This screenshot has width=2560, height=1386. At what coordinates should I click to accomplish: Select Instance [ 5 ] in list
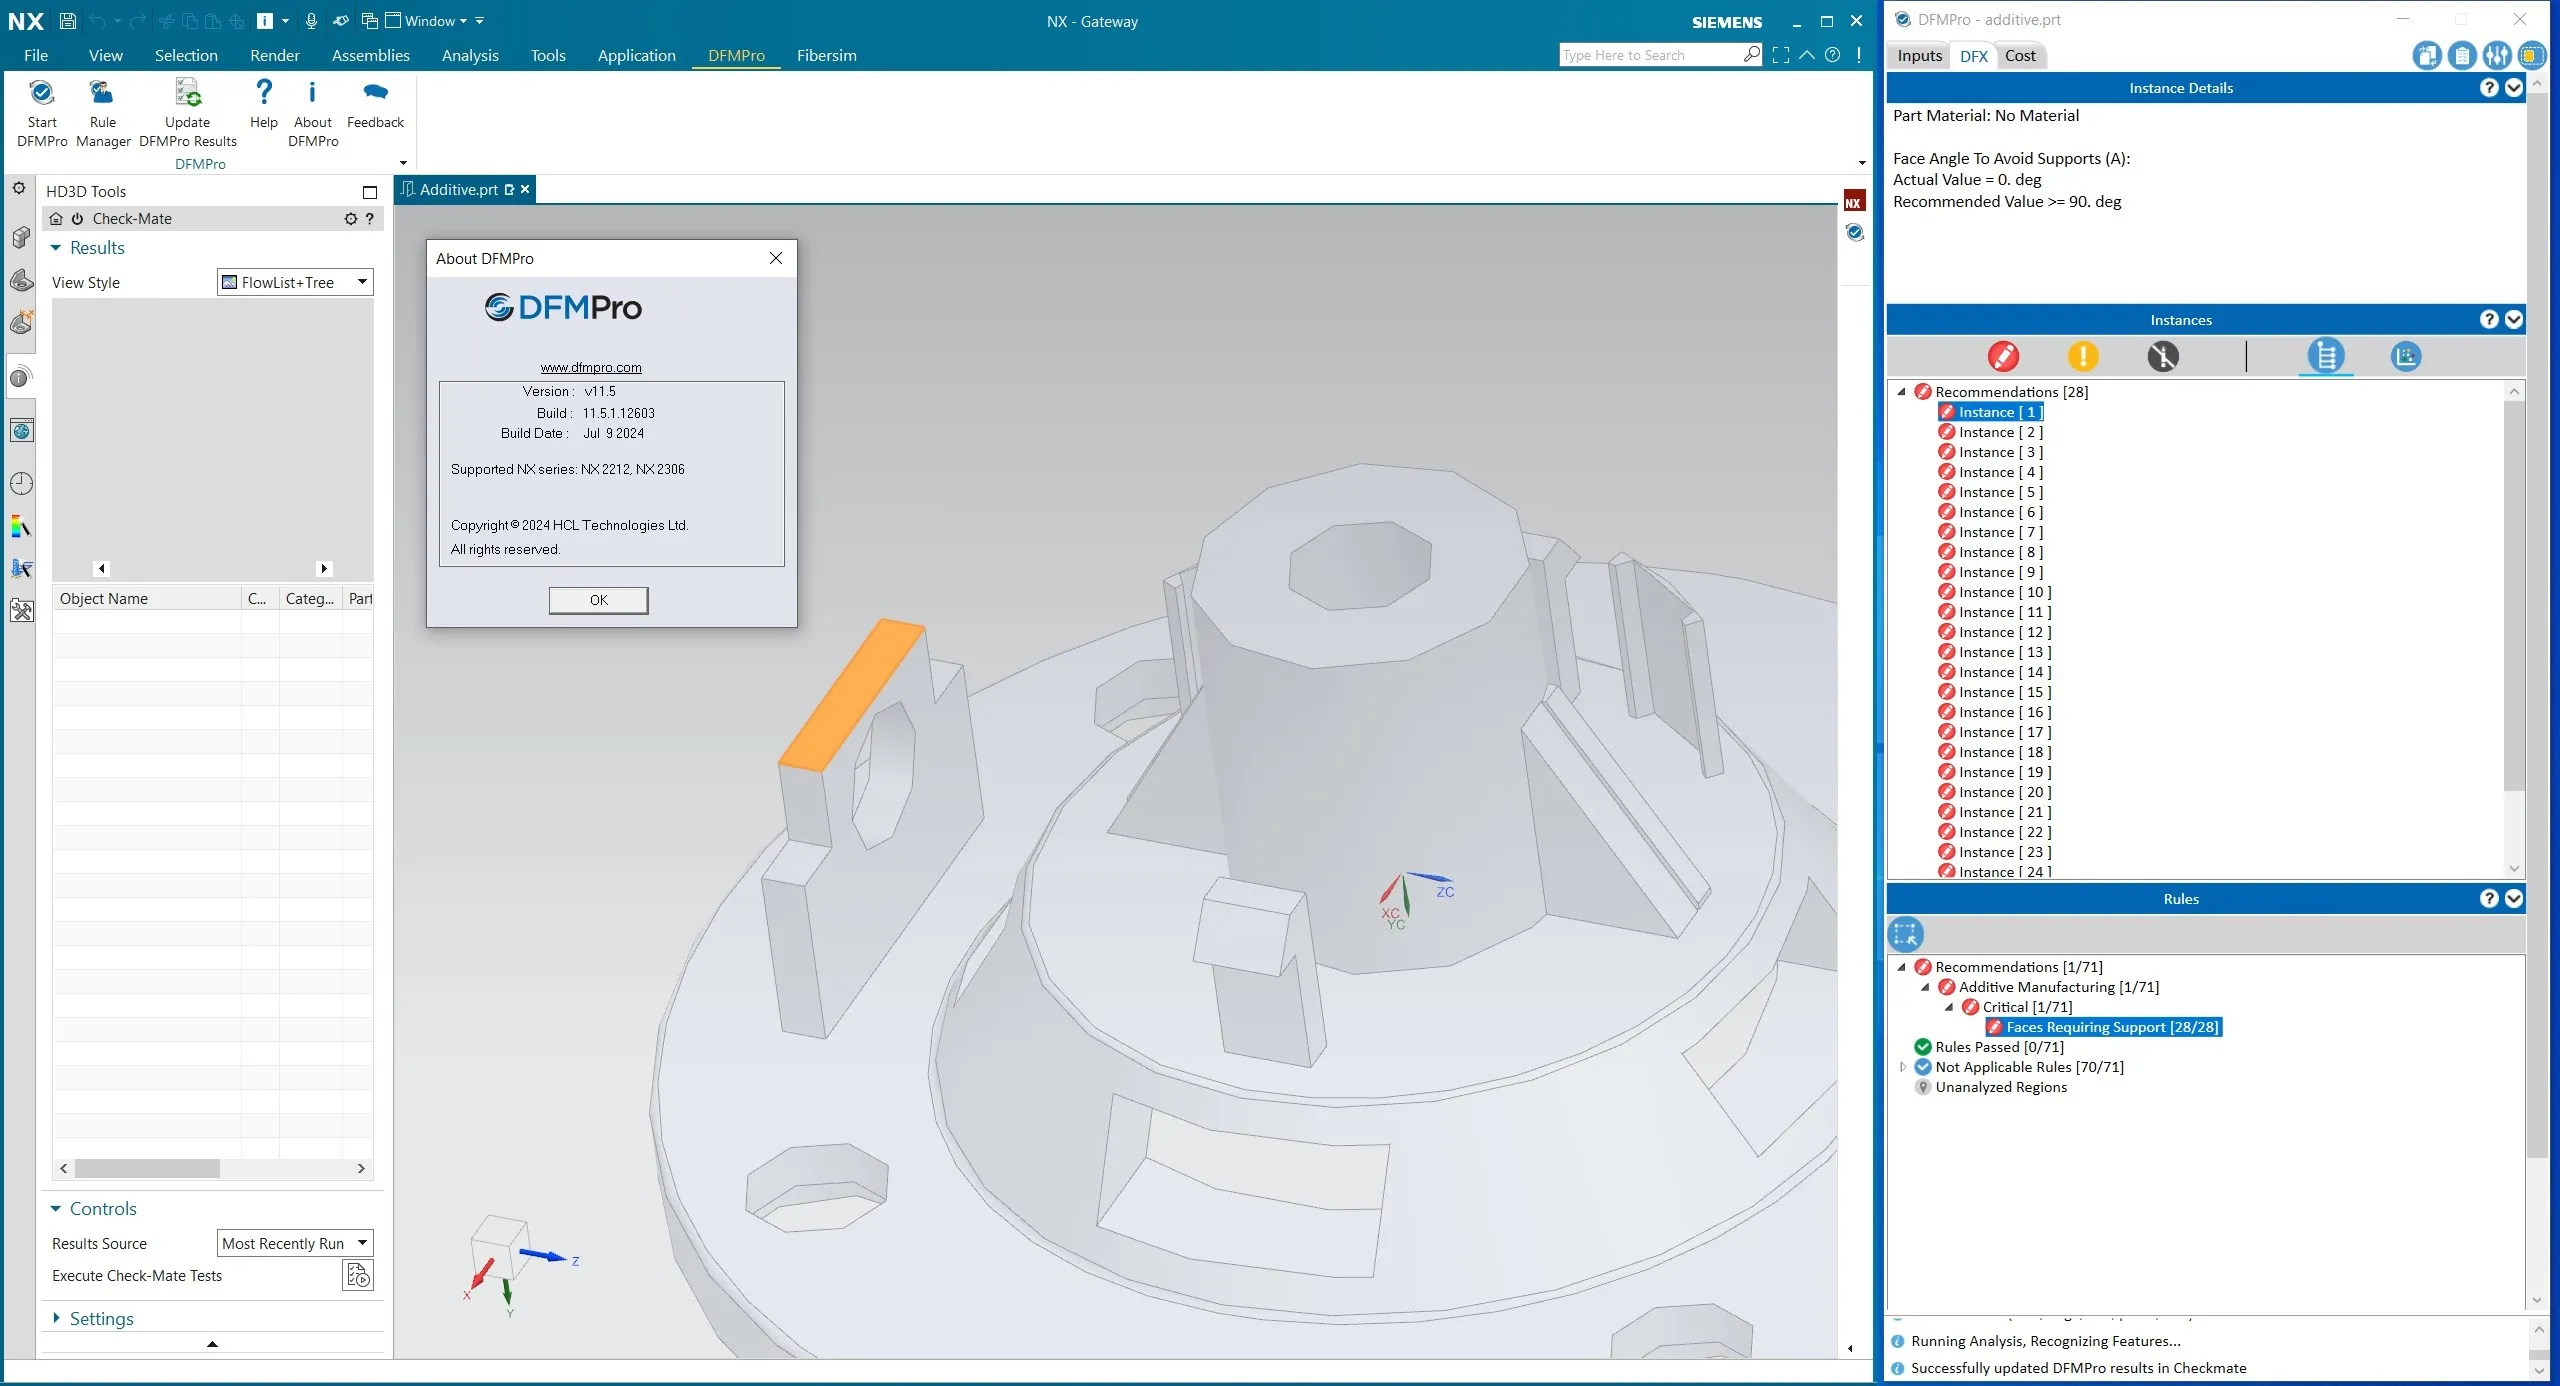[x=2000, y=492]
